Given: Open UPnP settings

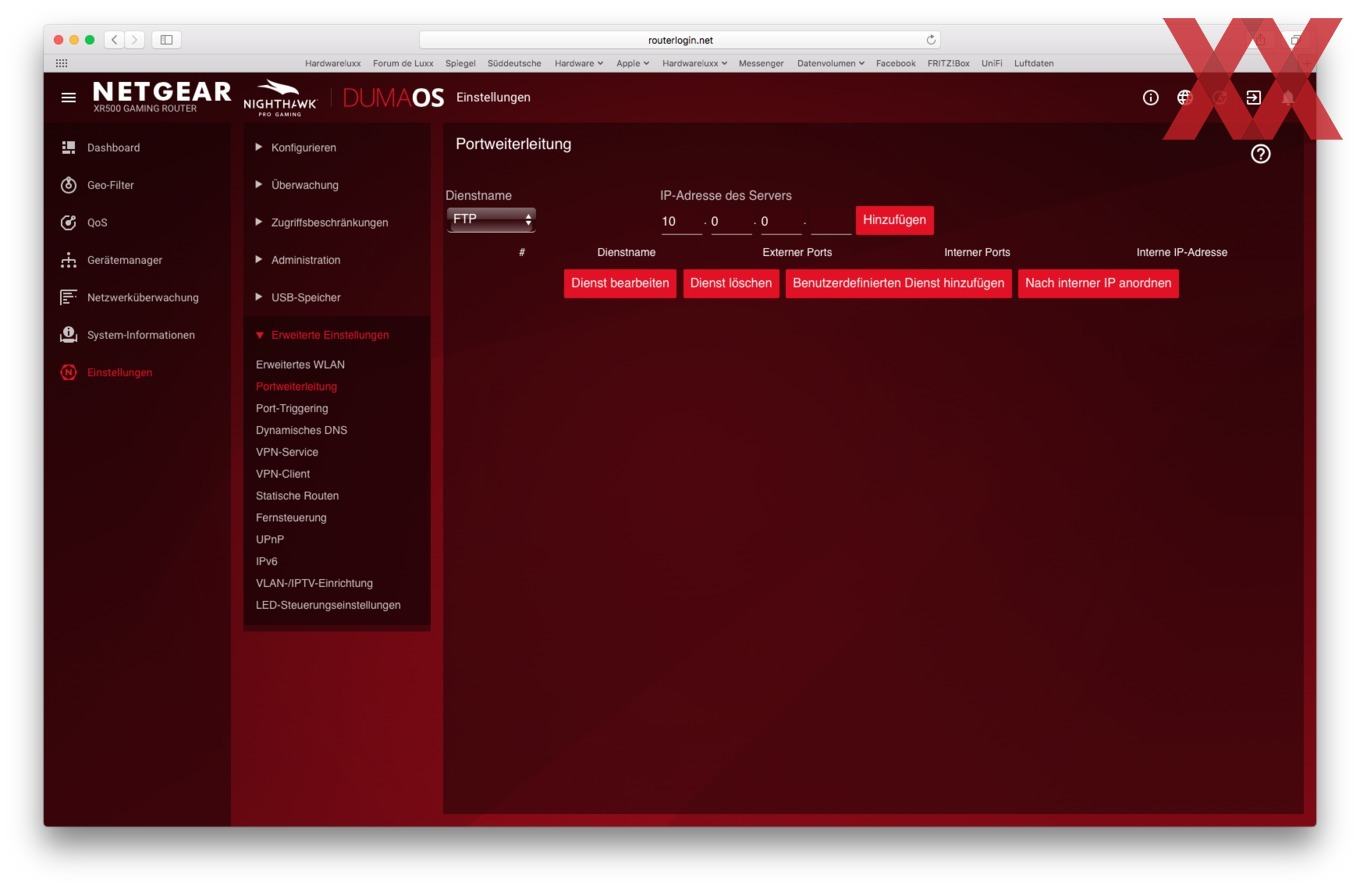Looking at the screenshot, I should (270, 540).
